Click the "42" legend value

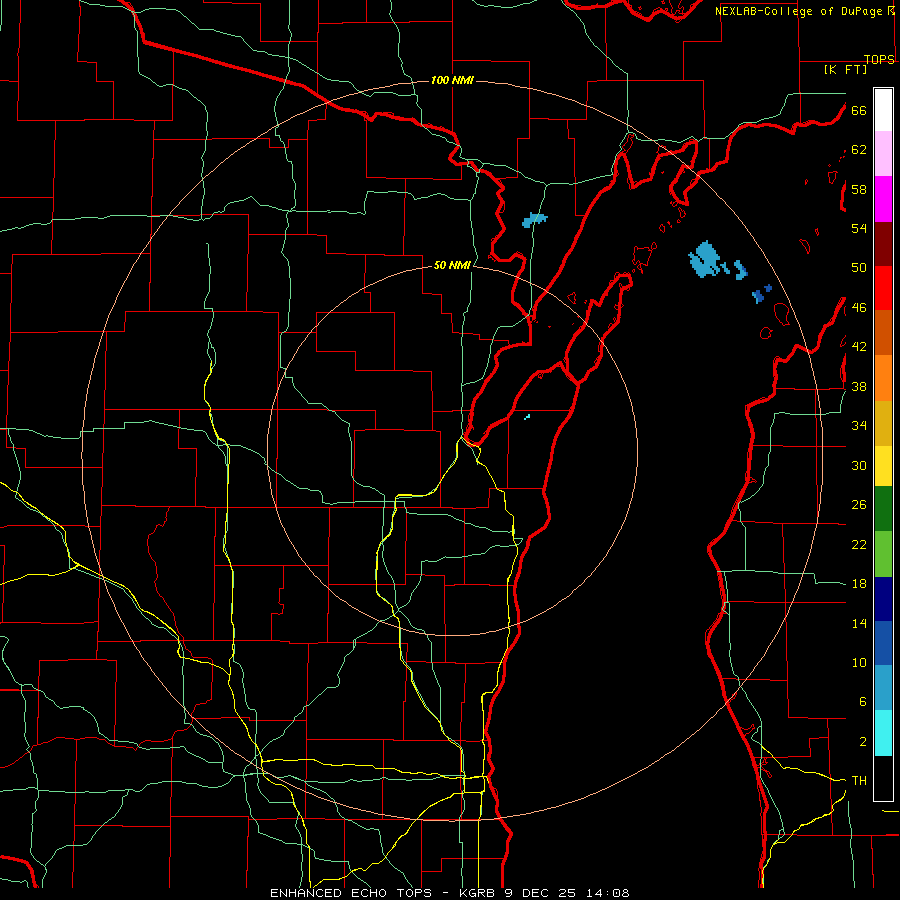859,347
